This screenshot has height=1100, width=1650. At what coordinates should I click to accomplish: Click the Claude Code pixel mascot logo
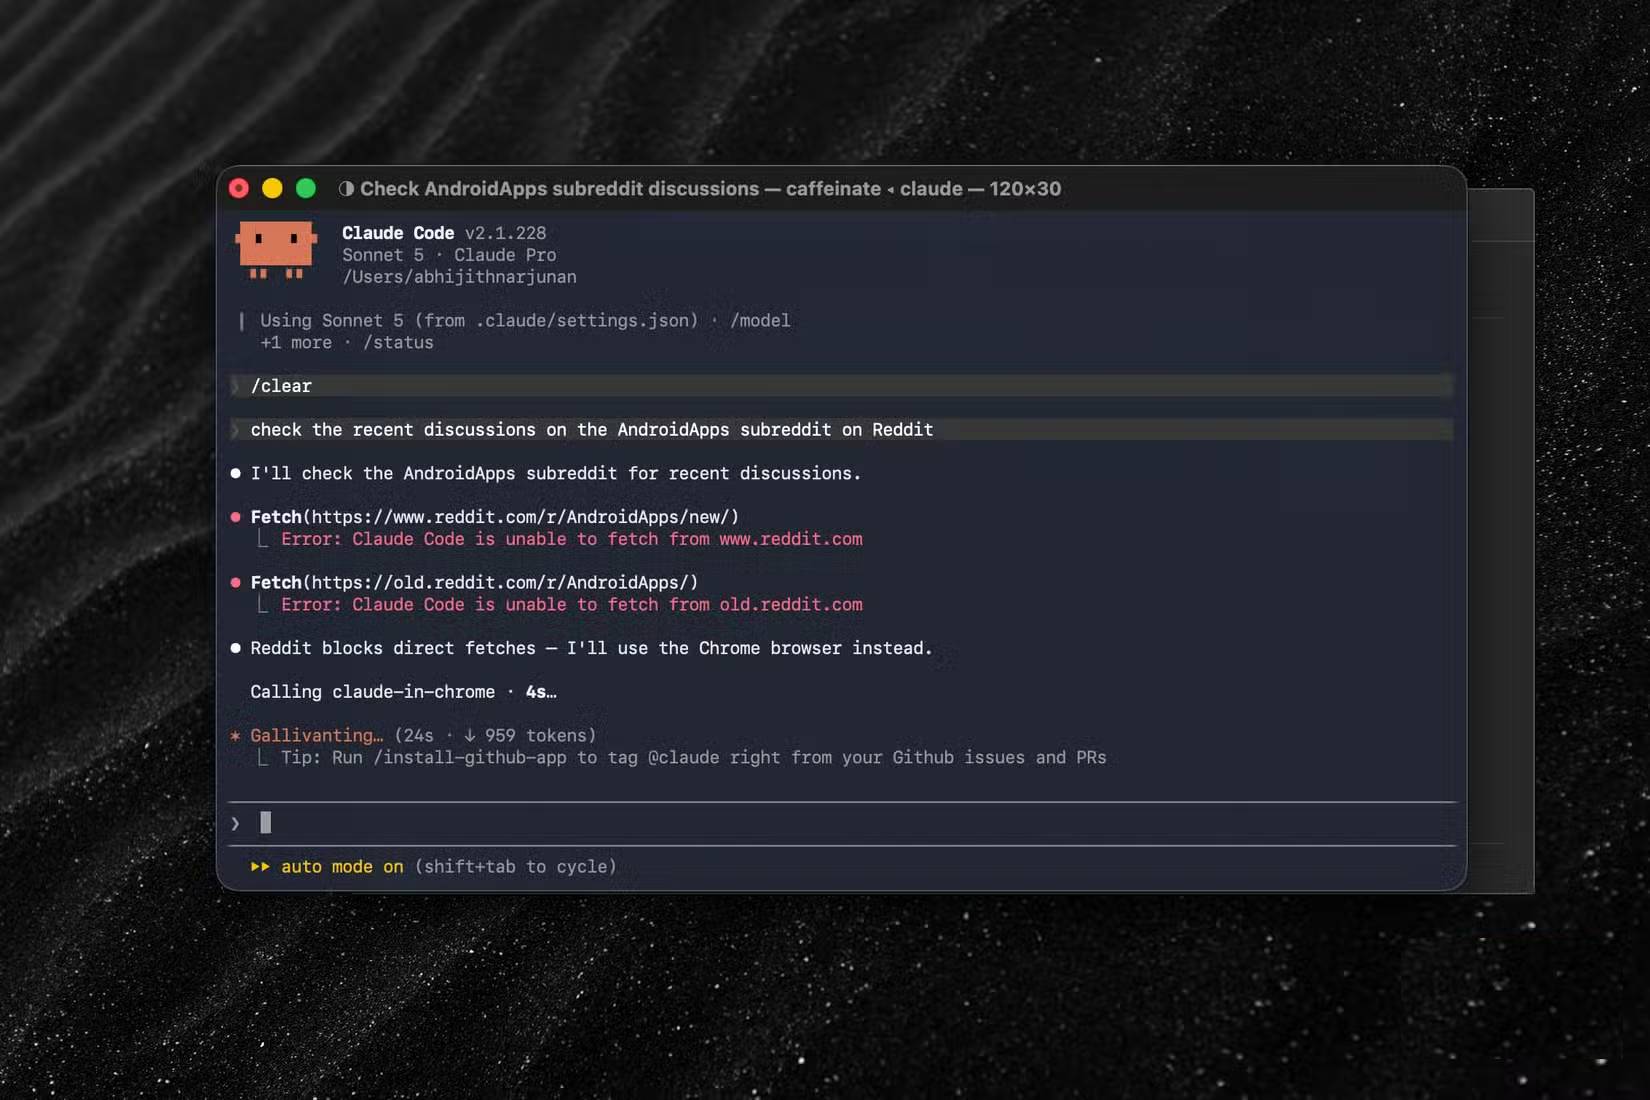[276, 250]
